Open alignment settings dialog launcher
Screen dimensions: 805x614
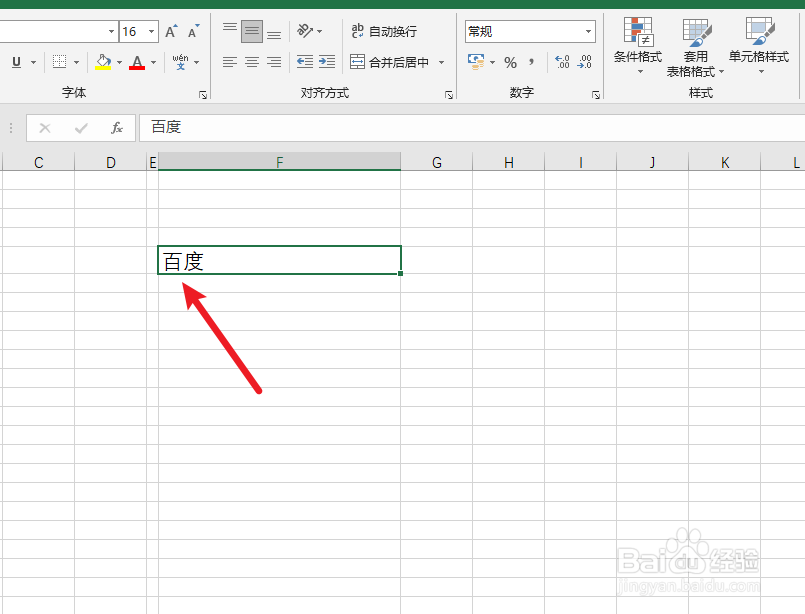pyautogui.click(x=449, y=95)
